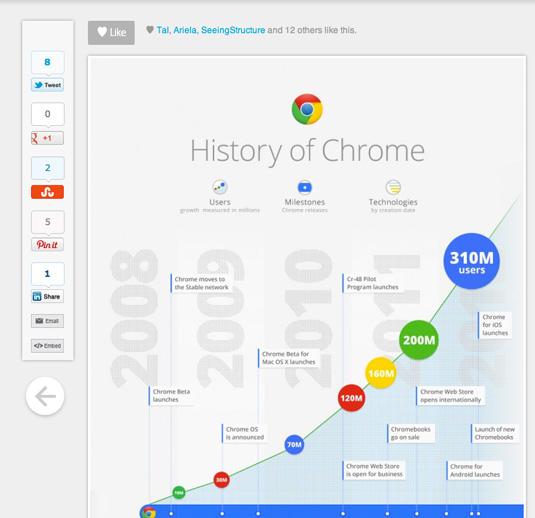Click the Chrome icon at timeline start
The image size is (535, 518).
(148, 512)
